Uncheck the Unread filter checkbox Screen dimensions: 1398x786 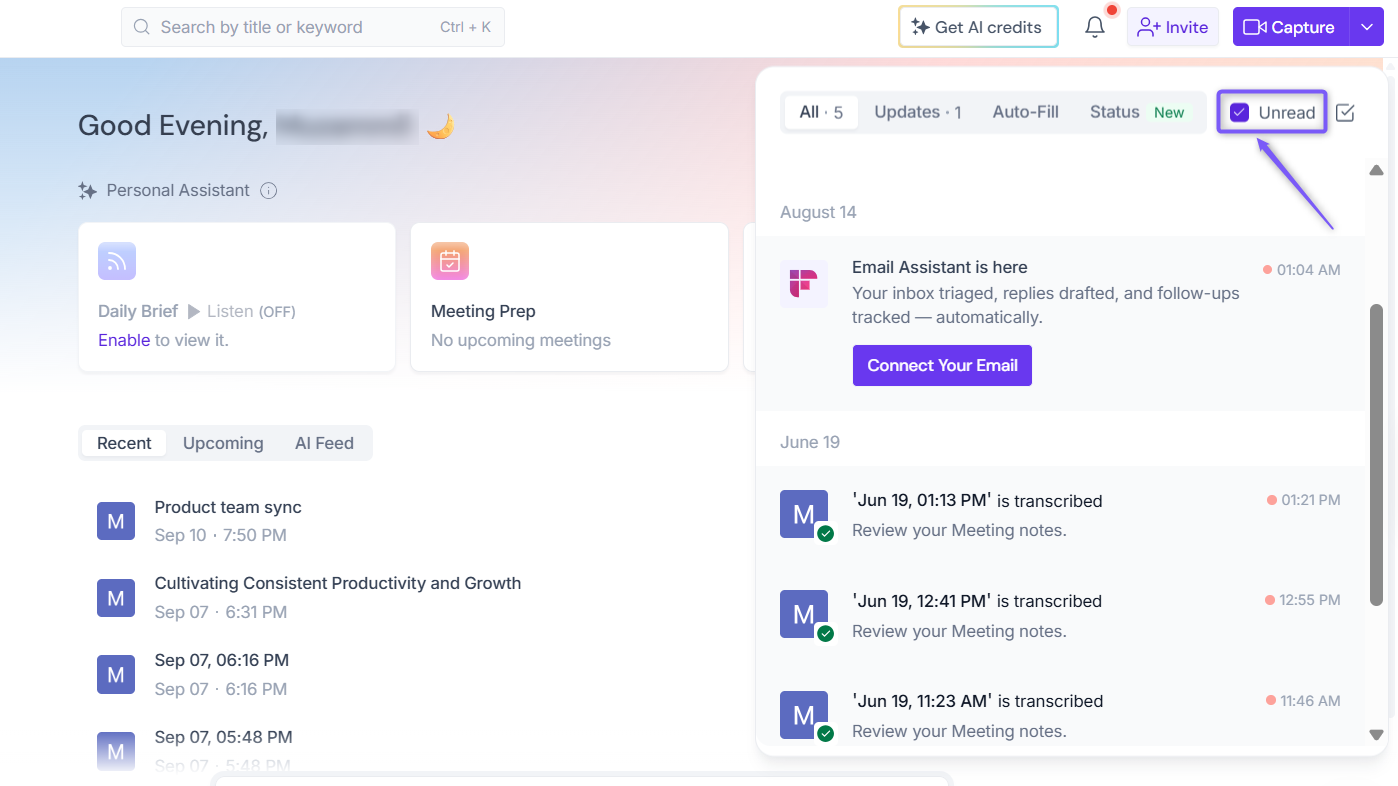[1239, 113]
